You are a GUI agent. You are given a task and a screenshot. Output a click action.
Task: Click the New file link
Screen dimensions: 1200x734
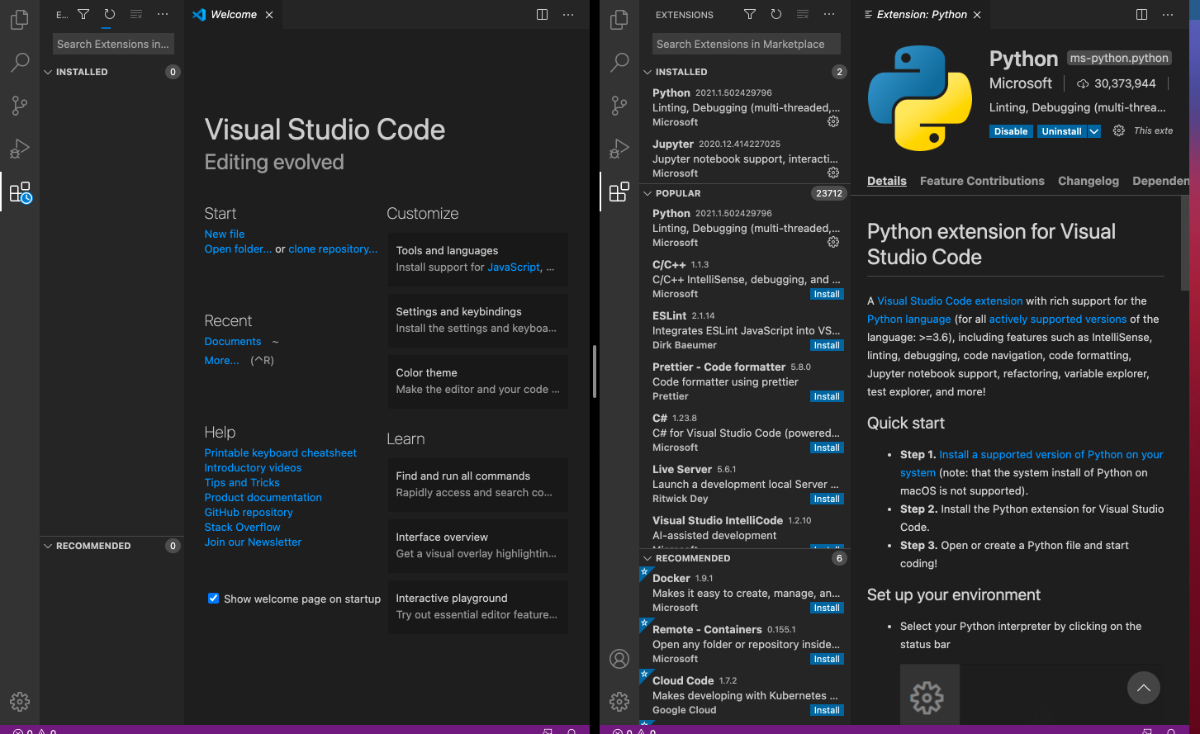224,234
